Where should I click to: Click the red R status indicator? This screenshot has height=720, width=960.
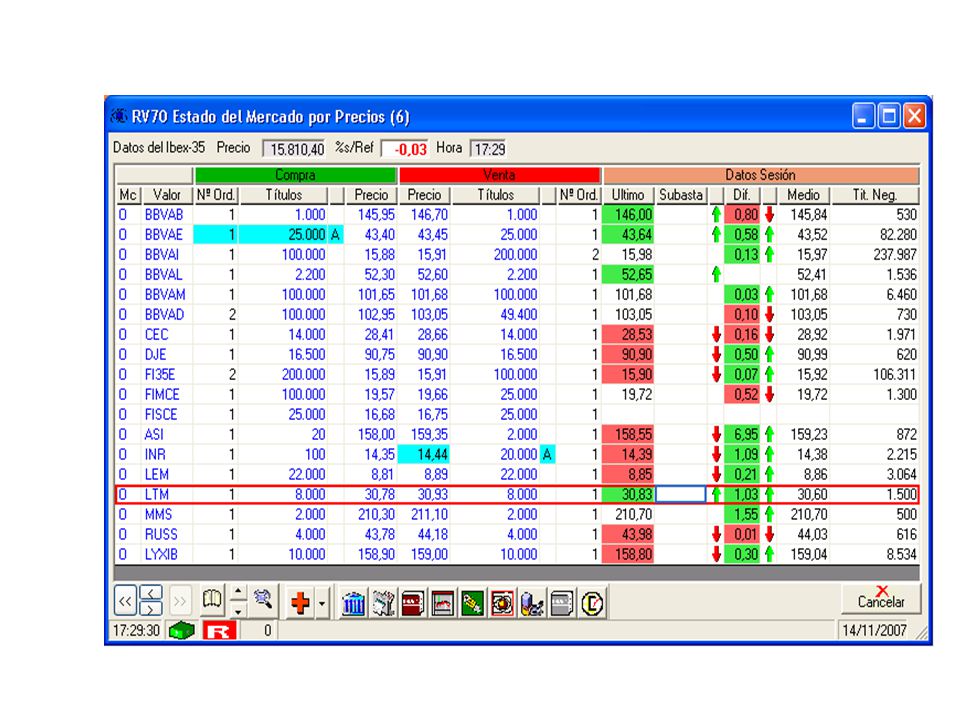(x=219, y=630)
